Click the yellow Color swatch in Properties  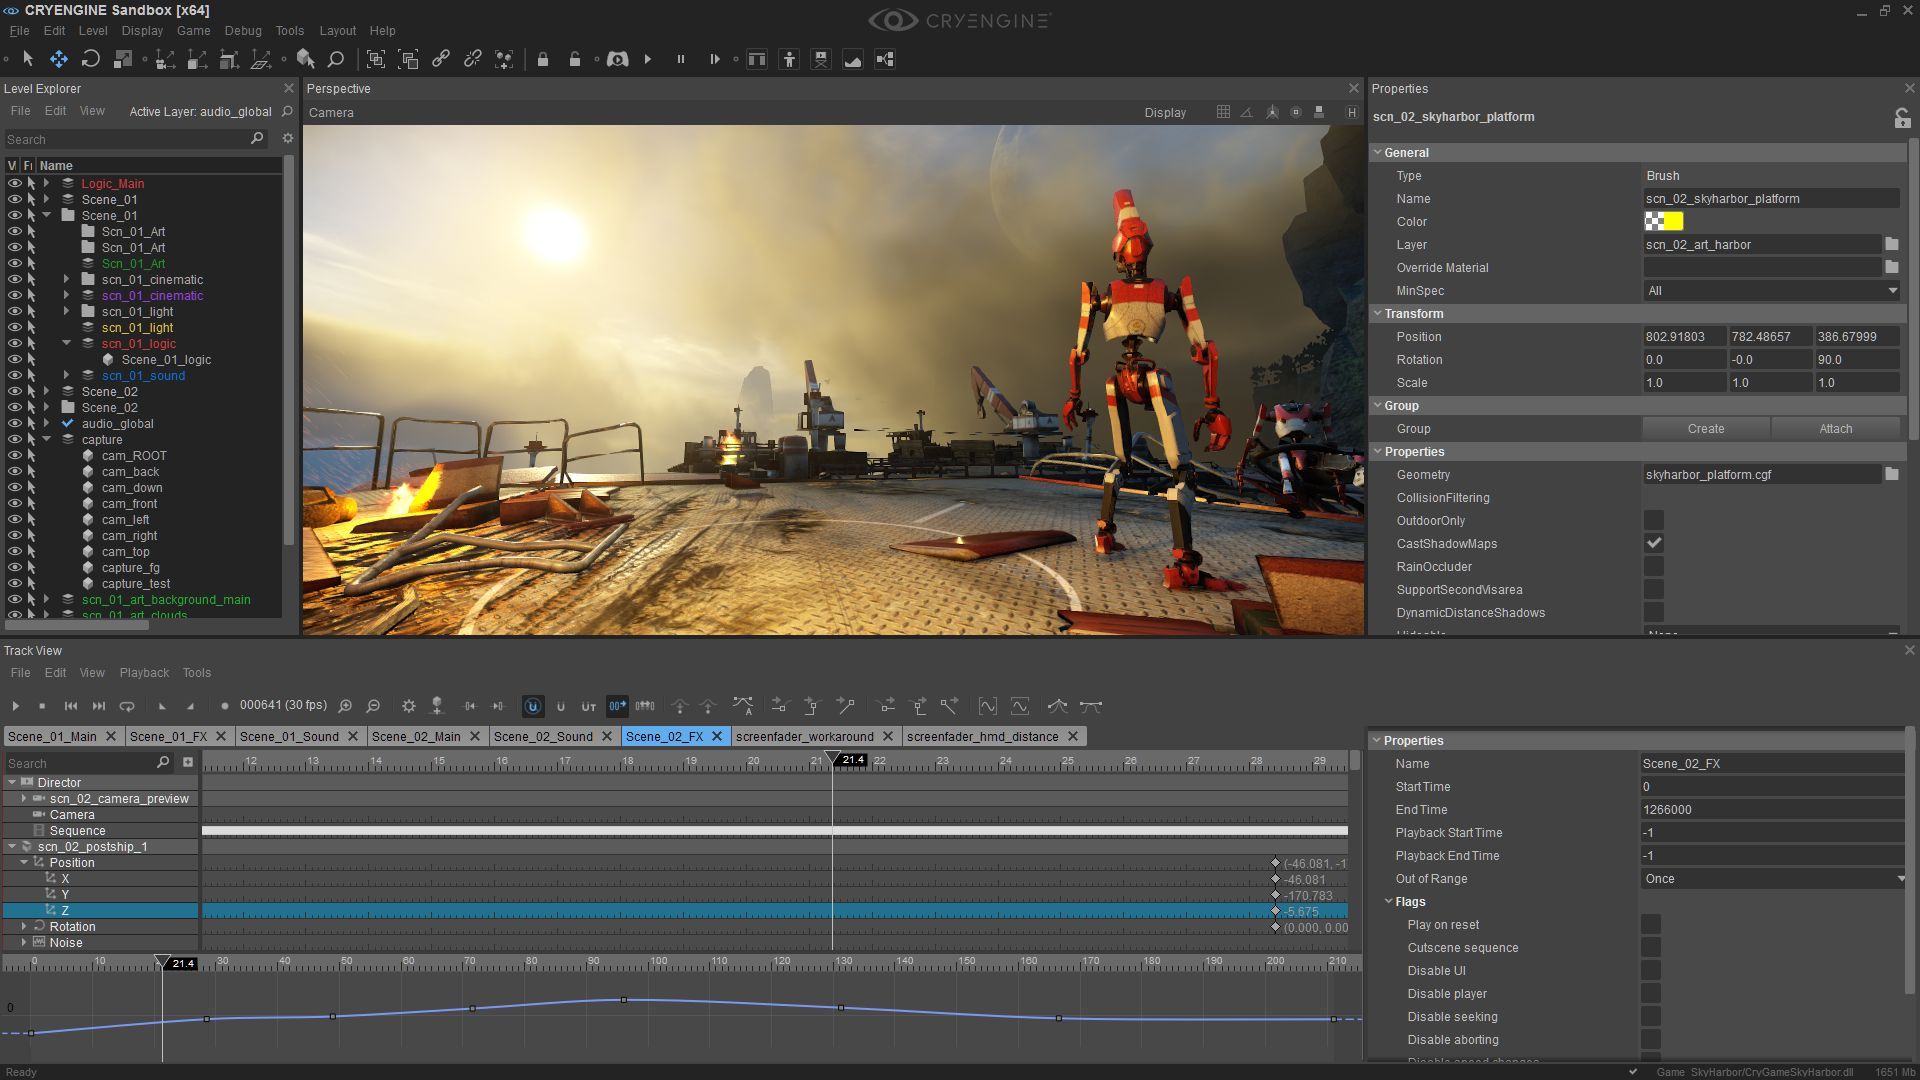1673,222
